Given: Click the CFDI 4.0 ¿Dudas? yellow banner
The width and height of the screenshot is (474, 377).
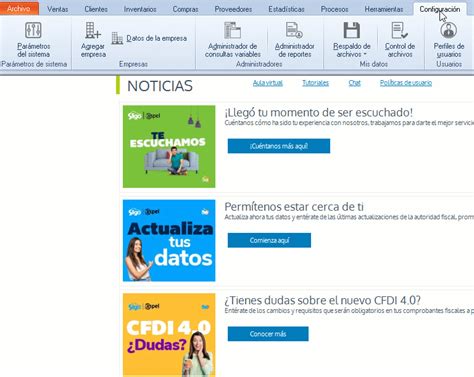Looking at the screenshot, I should 169,335.
